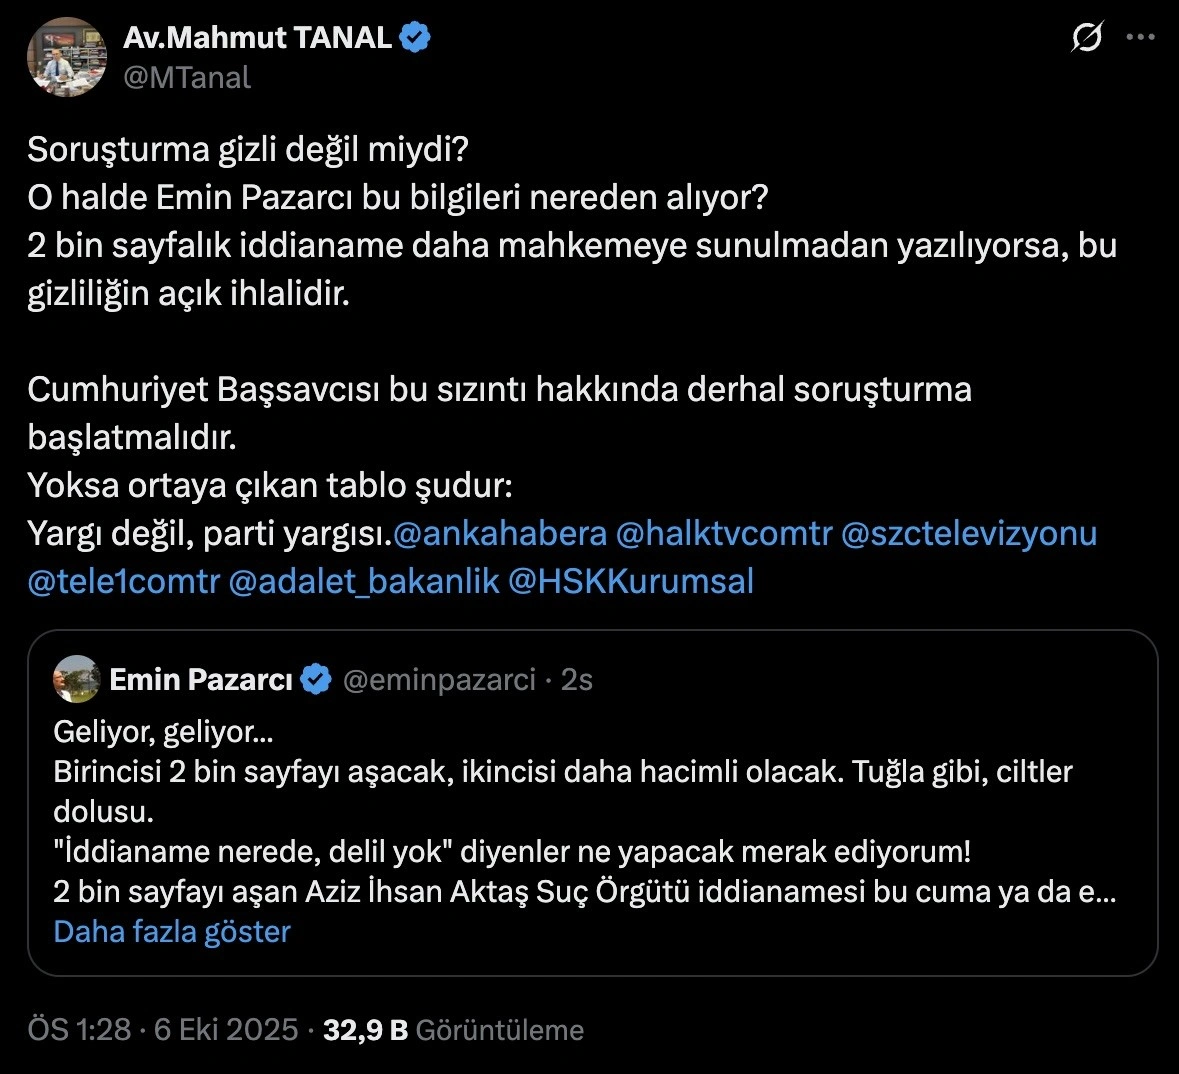Open the "32,9 B Görüntüleme" view count

click(x=453, y=1030)
